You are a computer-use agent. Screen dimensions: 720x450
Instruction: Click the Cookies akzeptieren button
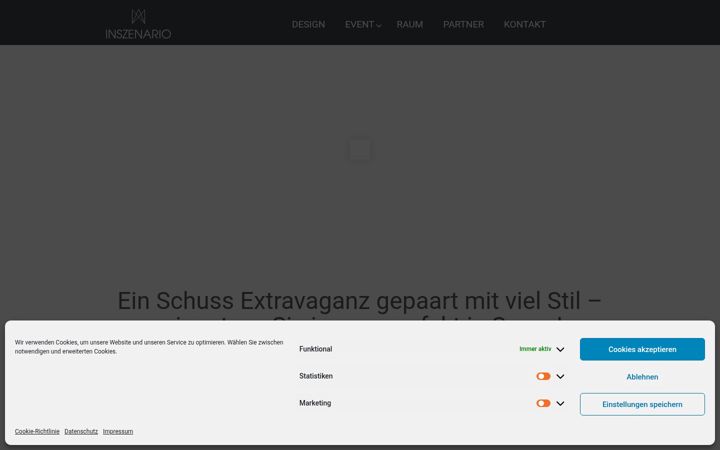(x=642, y=349)
